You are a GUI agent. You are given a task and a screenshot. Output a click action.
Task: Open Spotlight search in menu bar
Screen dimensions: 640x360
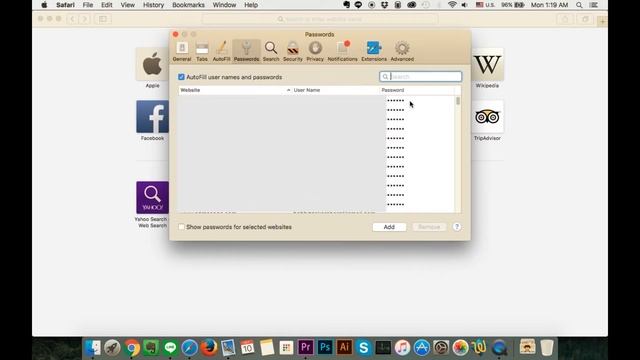point(579,5)
